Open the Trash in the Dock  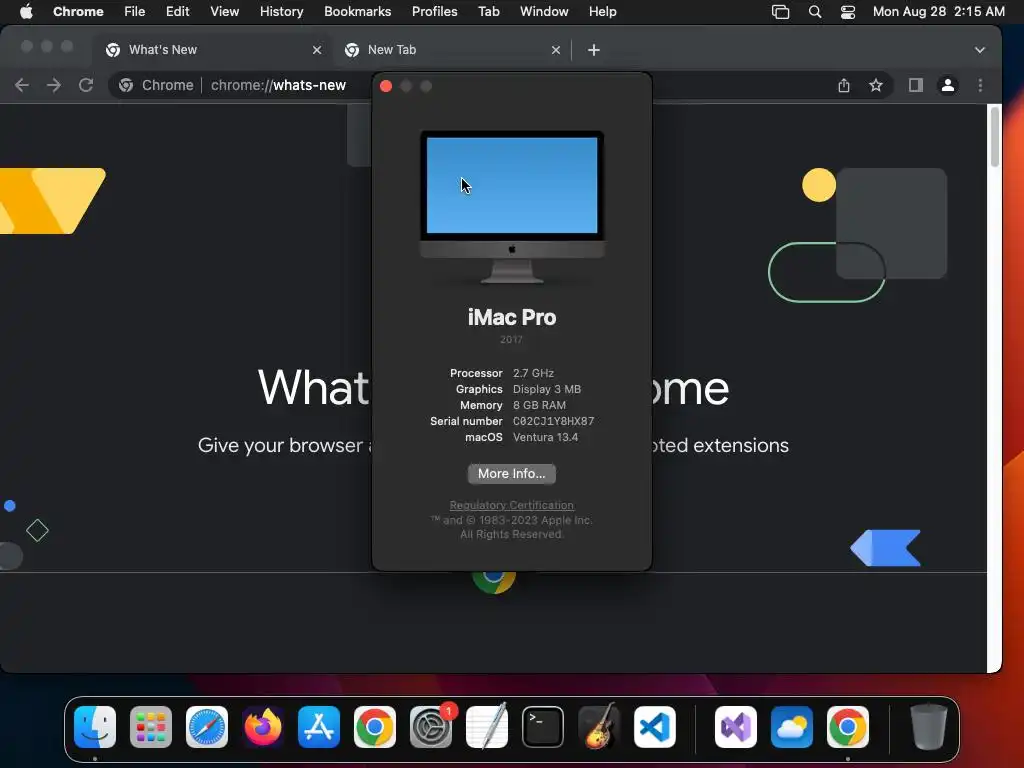pyautogui.click(x=928, y=727)
